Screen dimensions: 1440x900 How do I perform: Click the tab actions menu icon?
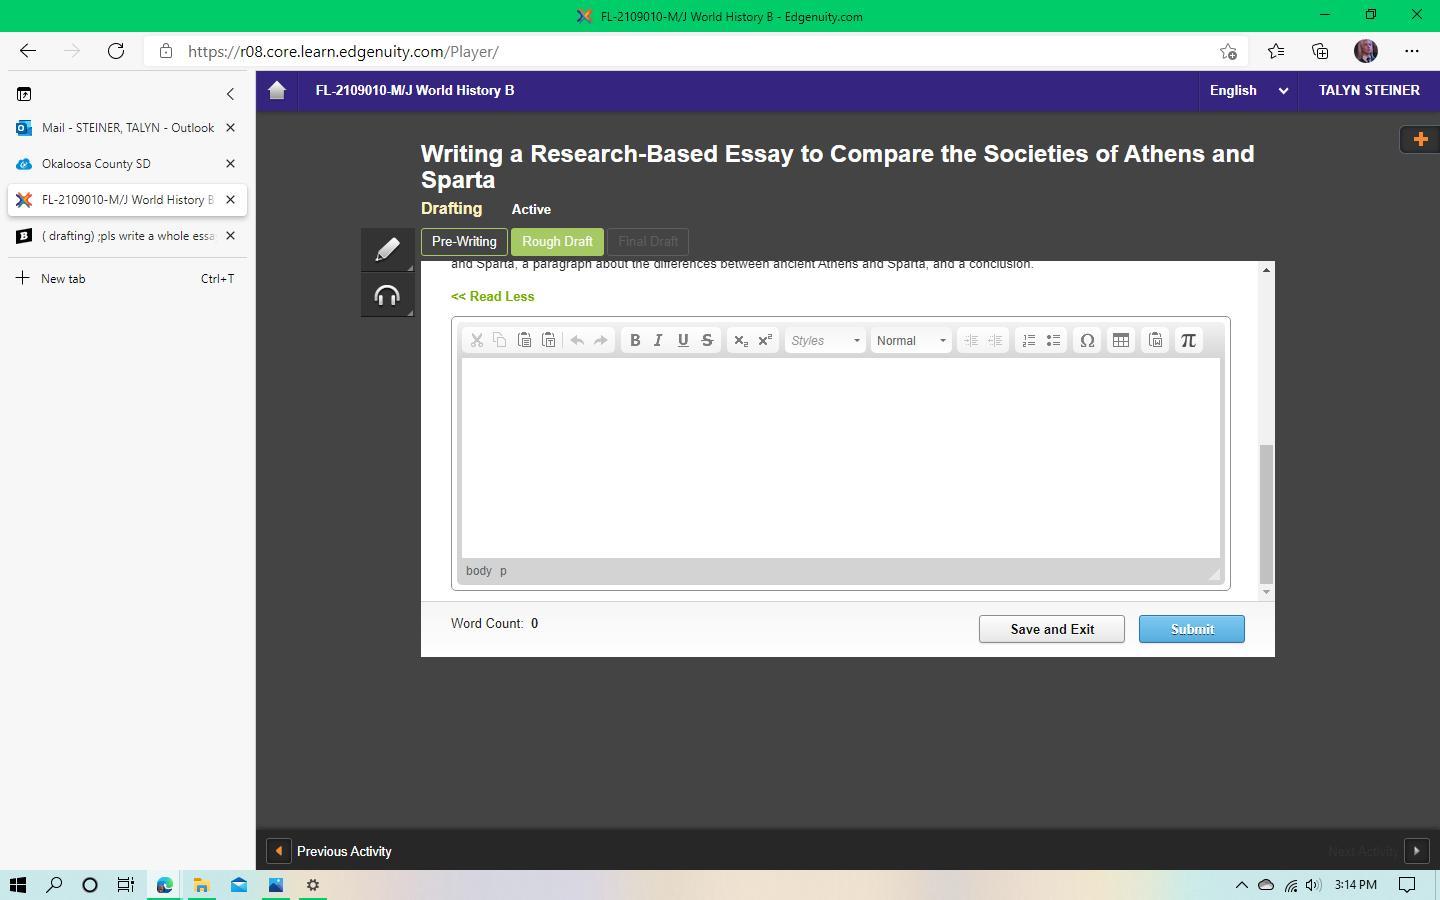(x=24, y=94)
